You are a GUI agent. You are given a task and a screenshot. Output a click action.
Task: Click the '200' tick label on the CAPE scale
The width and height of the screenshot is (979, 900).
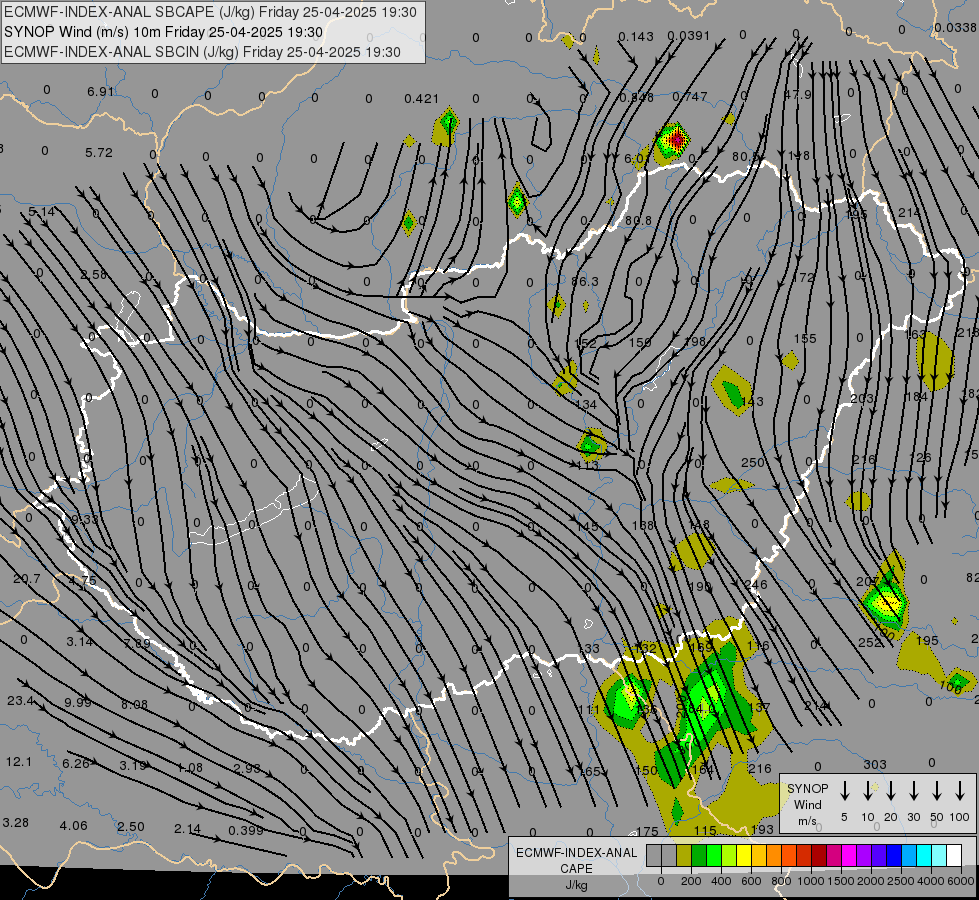(691, 881)
